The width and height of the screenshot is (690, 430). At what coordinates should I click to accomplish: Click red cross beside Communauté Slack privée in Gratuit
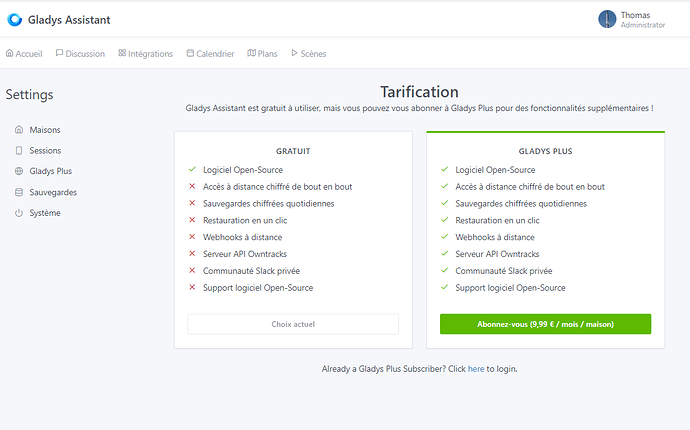[192, 271]
